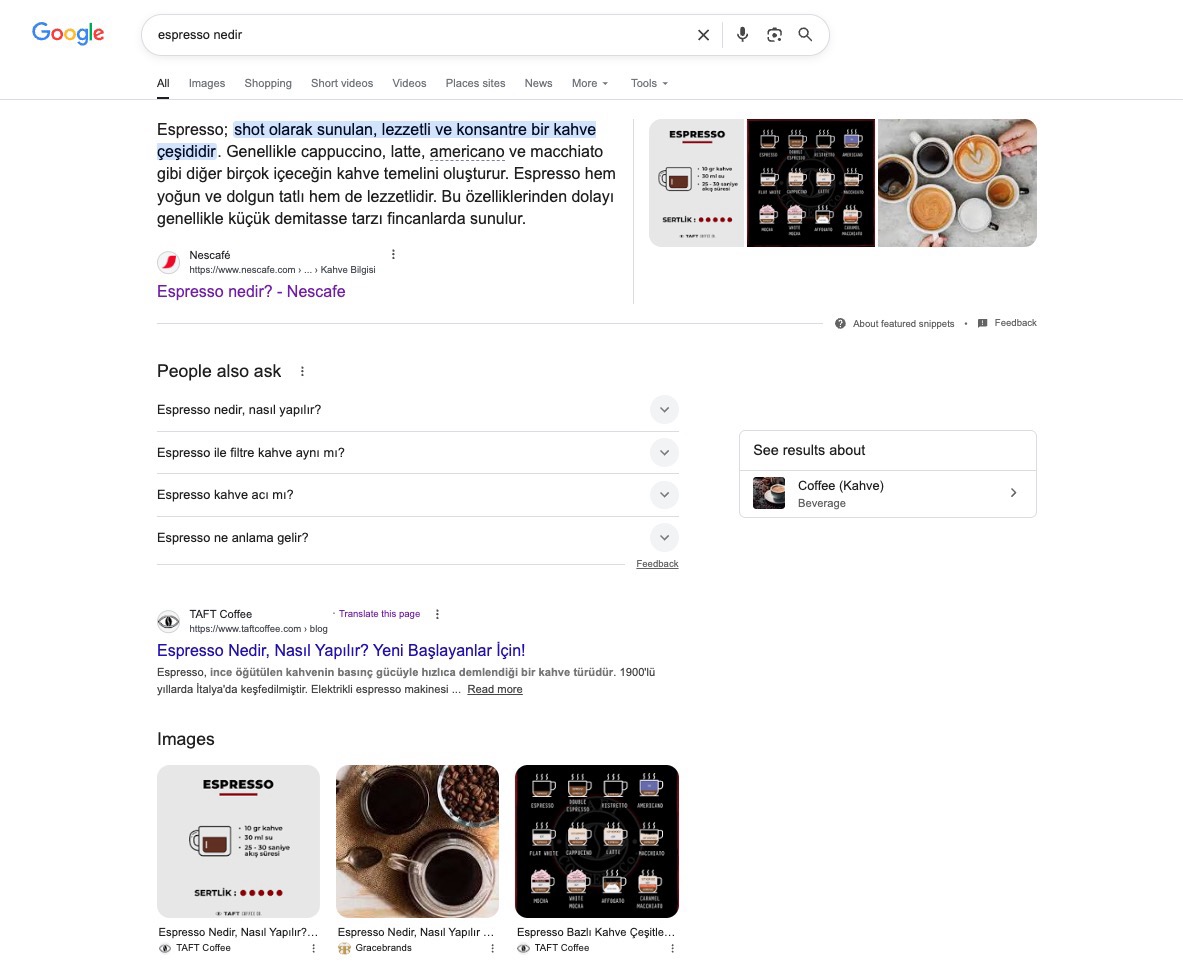Open three-dot menu next to TAFT Coffee result
The width and height of the screenshot is (1183, 972).
pos(438,614)
